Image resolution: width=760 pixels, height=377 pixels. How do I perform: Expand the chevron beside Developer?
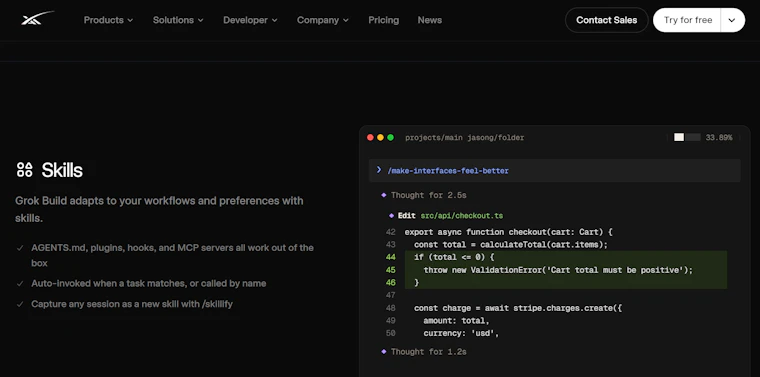[274, 20]
